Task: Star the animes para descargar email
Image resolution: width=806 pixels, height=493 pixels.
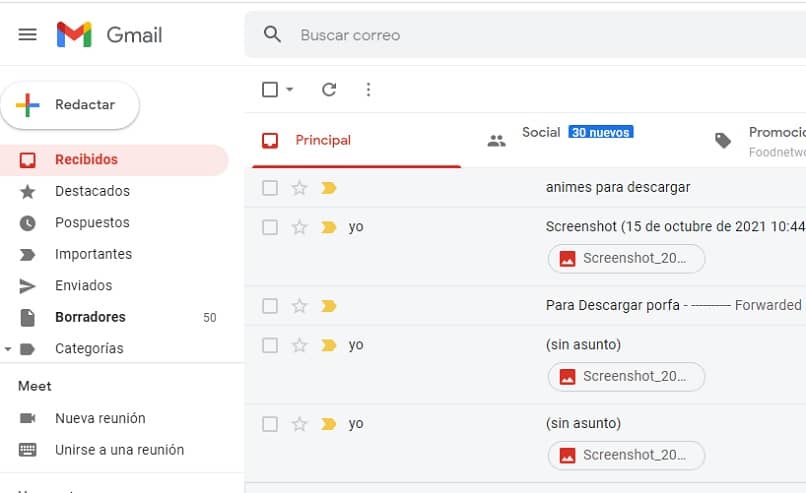Action: (x=299, y=188)
